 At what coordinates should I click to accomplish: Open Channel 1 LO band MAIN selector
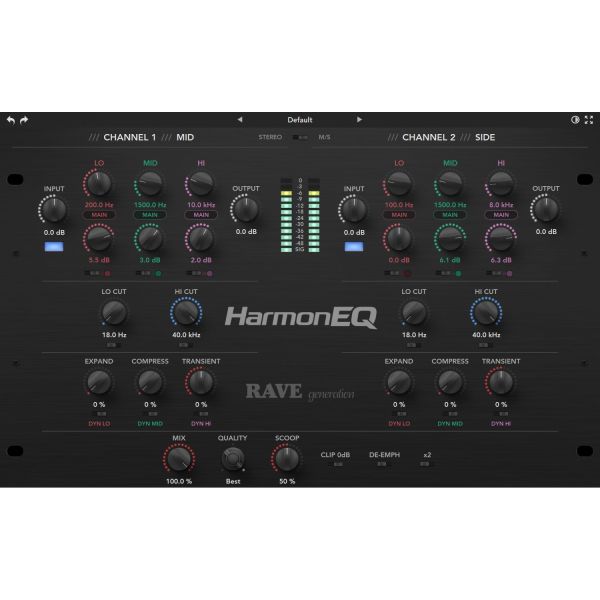[x=99, y=215]
